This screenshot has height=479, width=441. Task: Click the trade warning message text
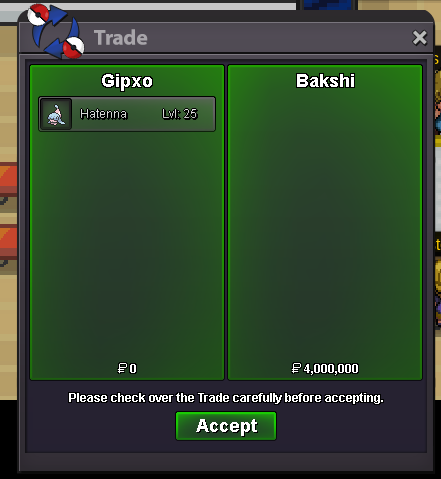[226, 398]
